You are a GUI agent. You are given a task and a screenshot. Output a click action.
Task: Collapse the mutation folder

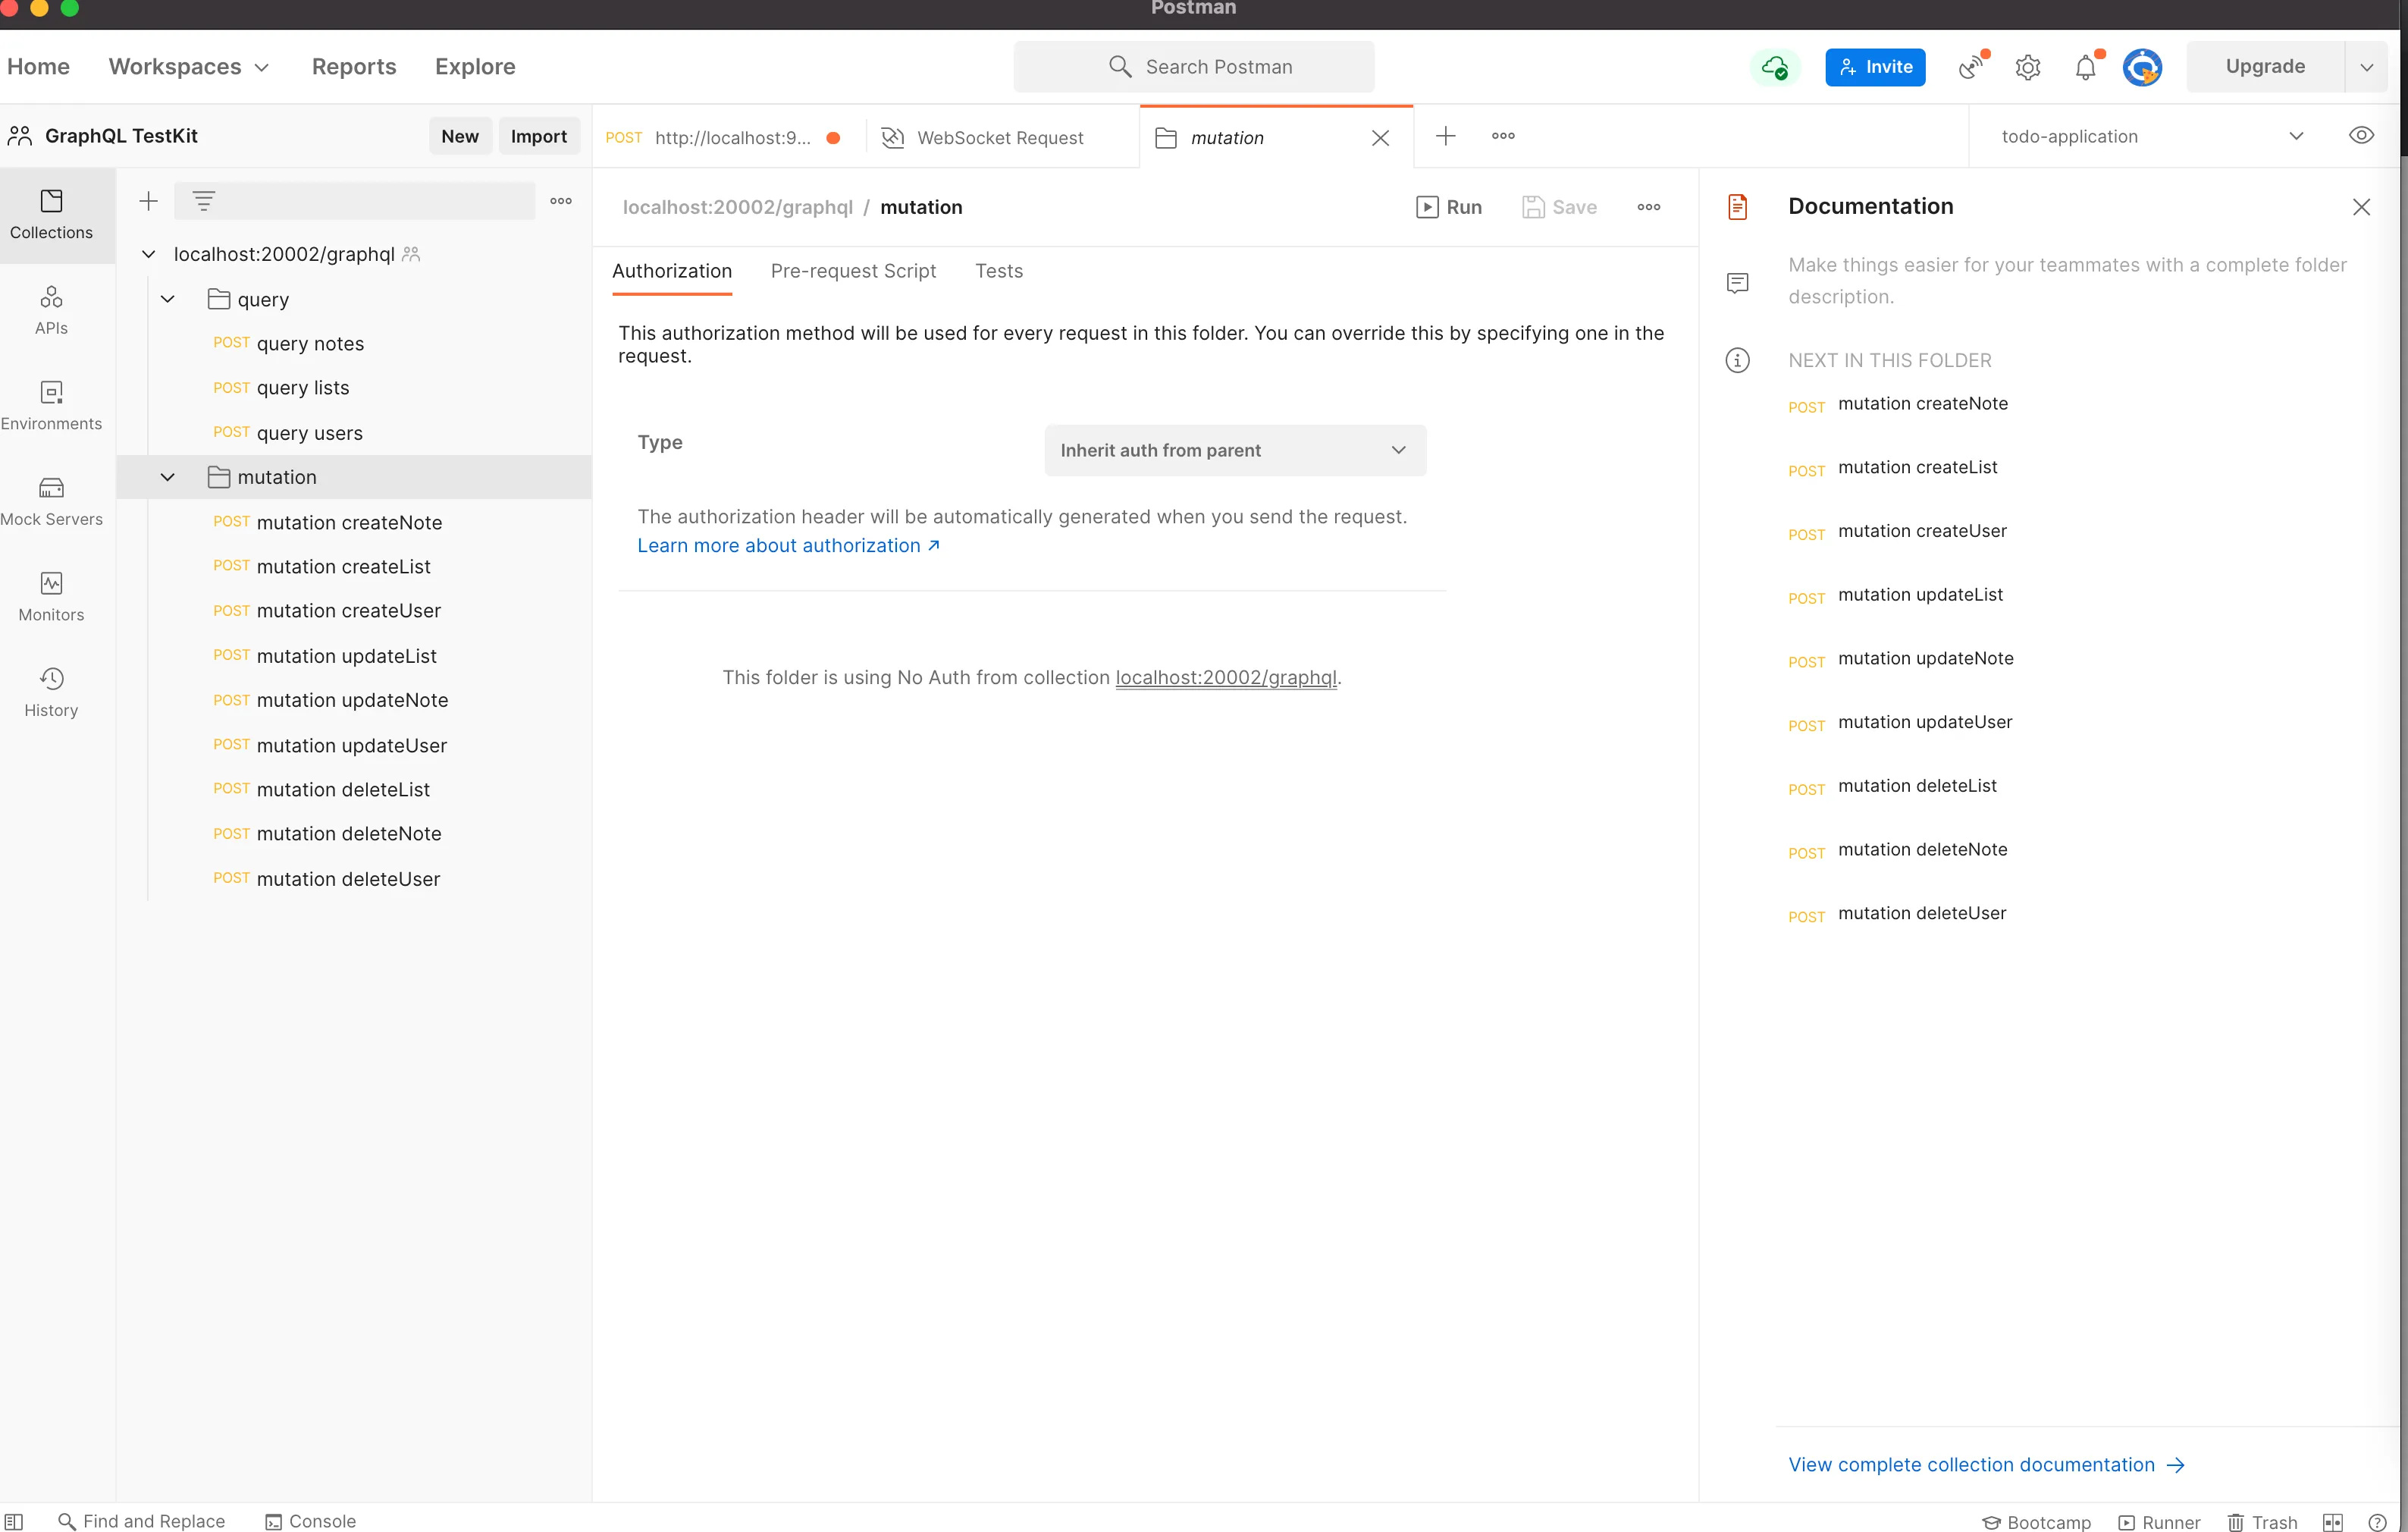[x=168, y=477]
